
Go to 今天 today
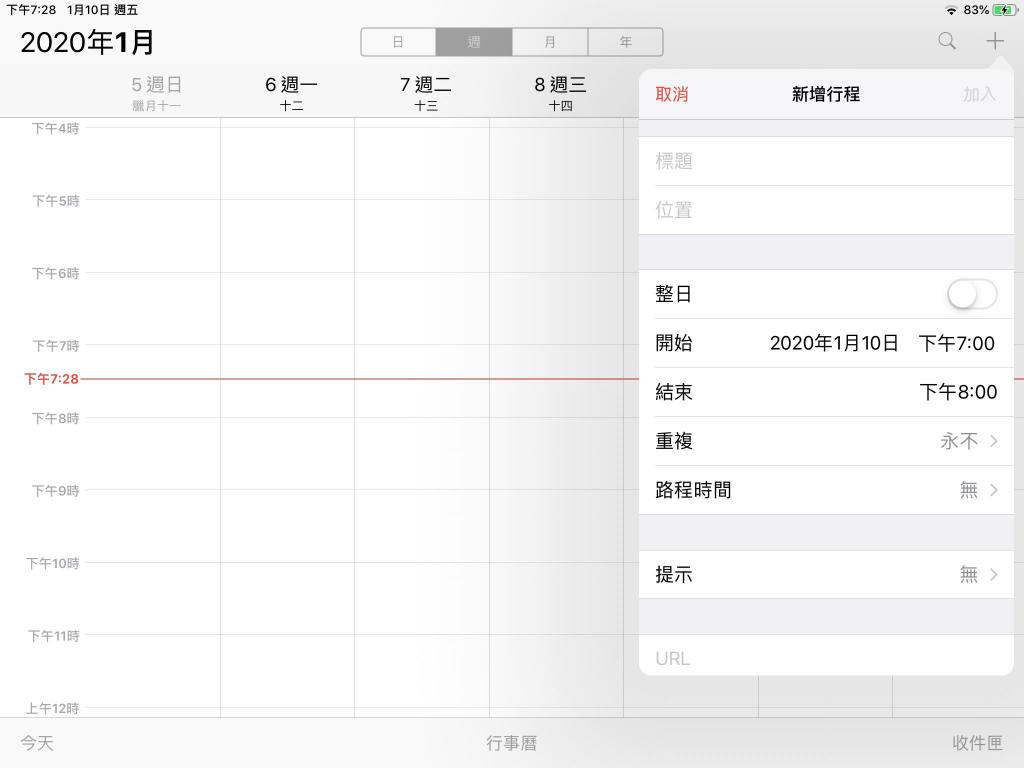[37, 743]
